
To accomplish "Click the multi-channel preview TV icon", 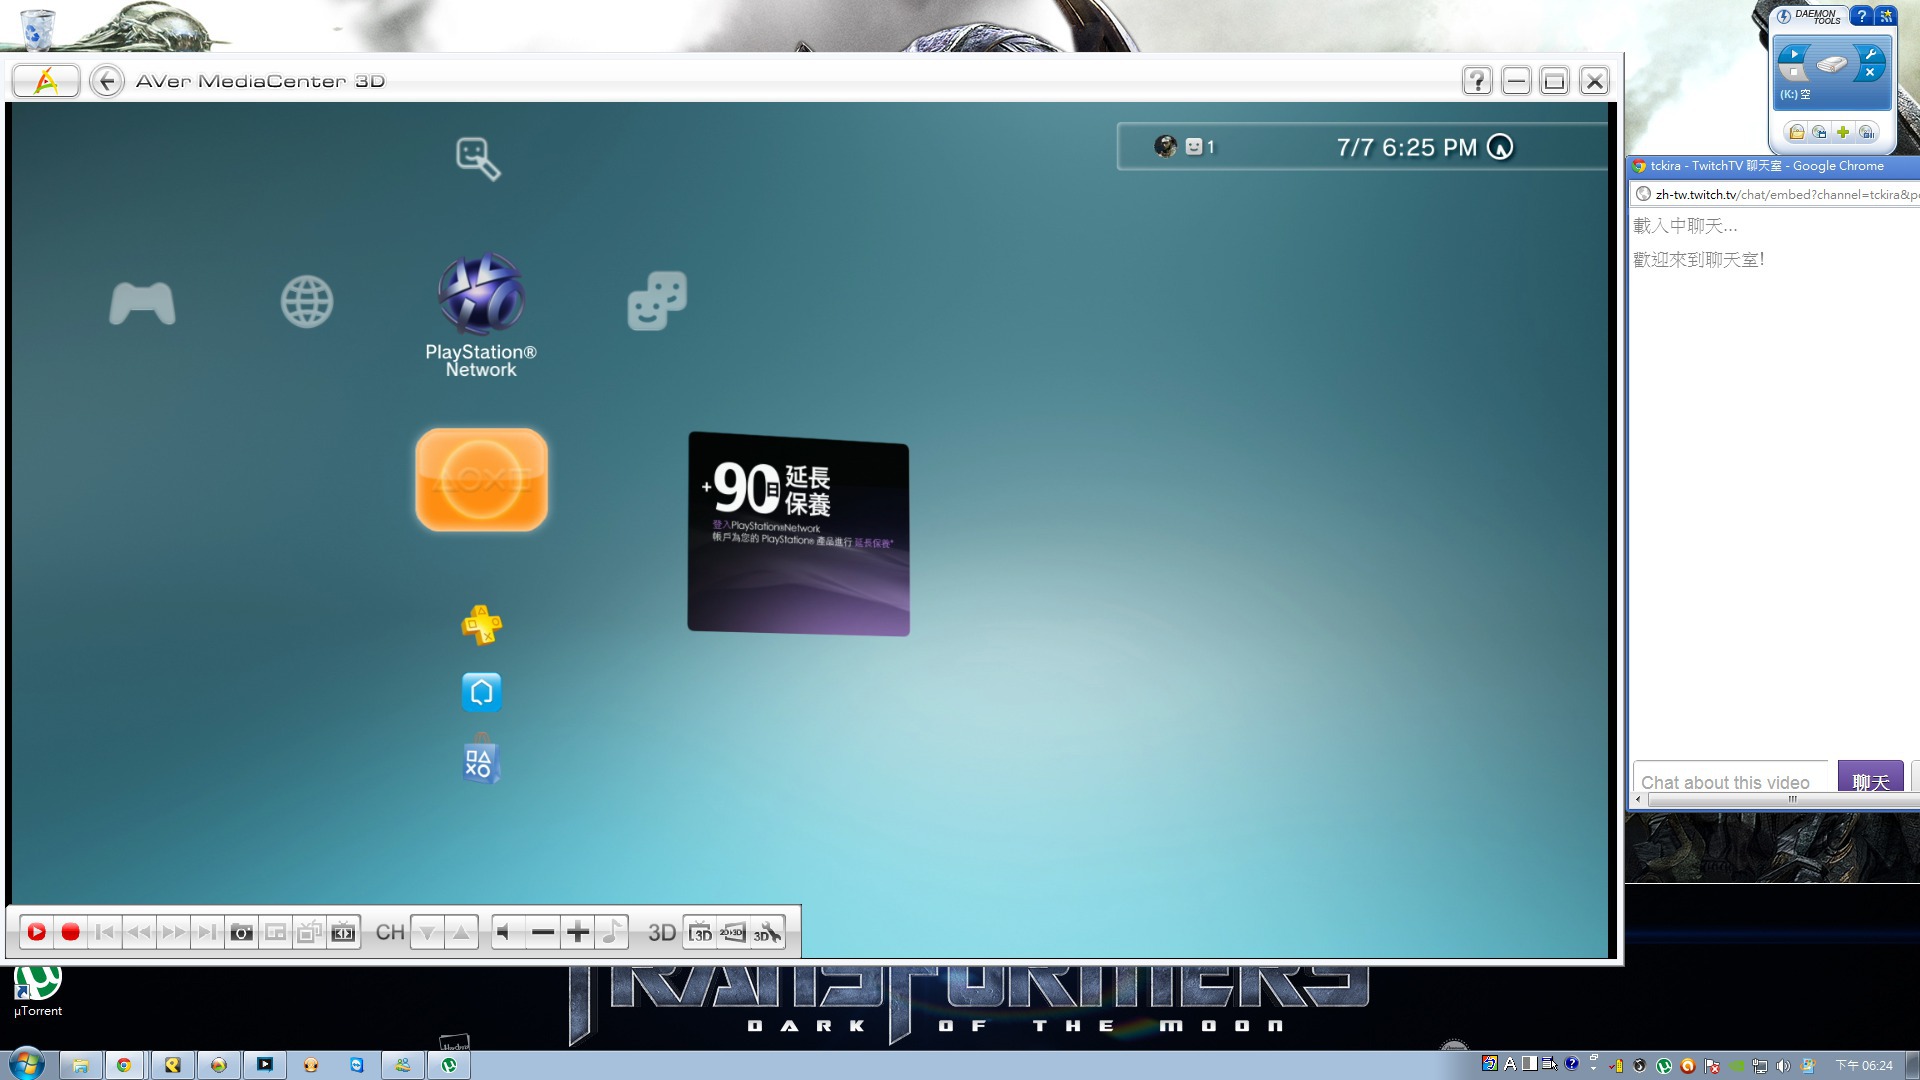I will pyautogui.click(x=309, y=932).
